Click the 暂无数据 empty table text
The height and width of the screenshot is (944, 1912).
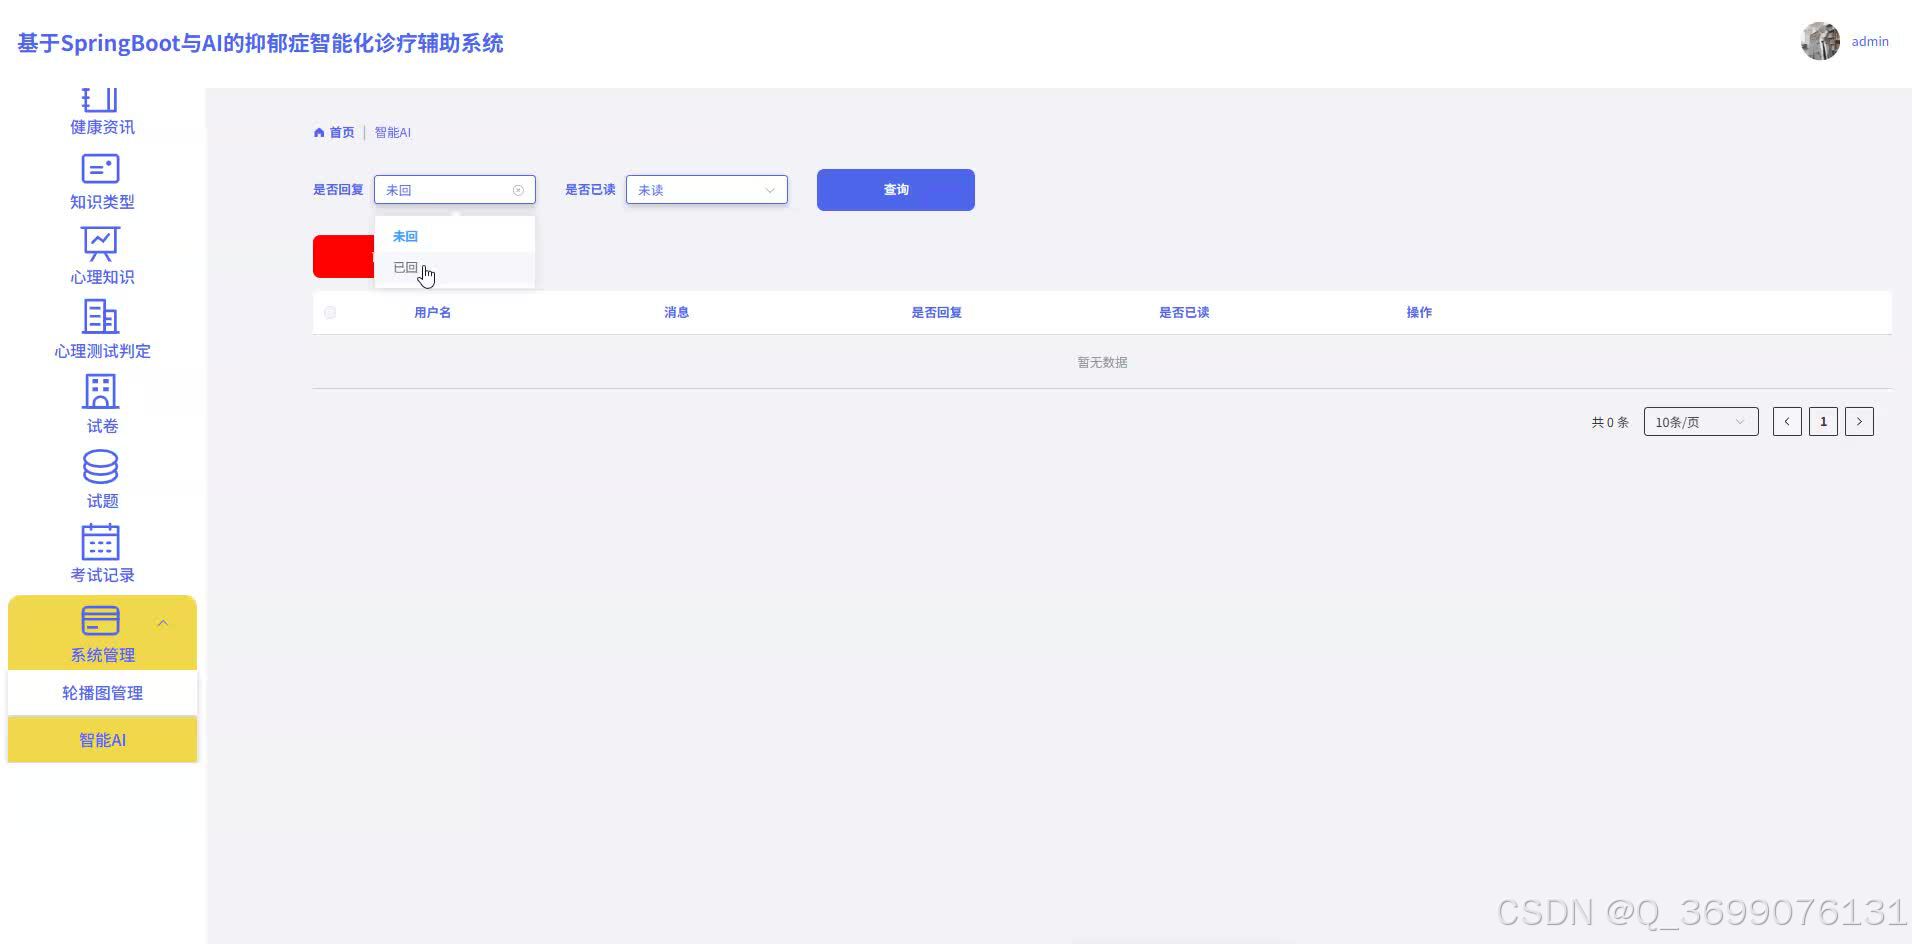[1102, 362]
